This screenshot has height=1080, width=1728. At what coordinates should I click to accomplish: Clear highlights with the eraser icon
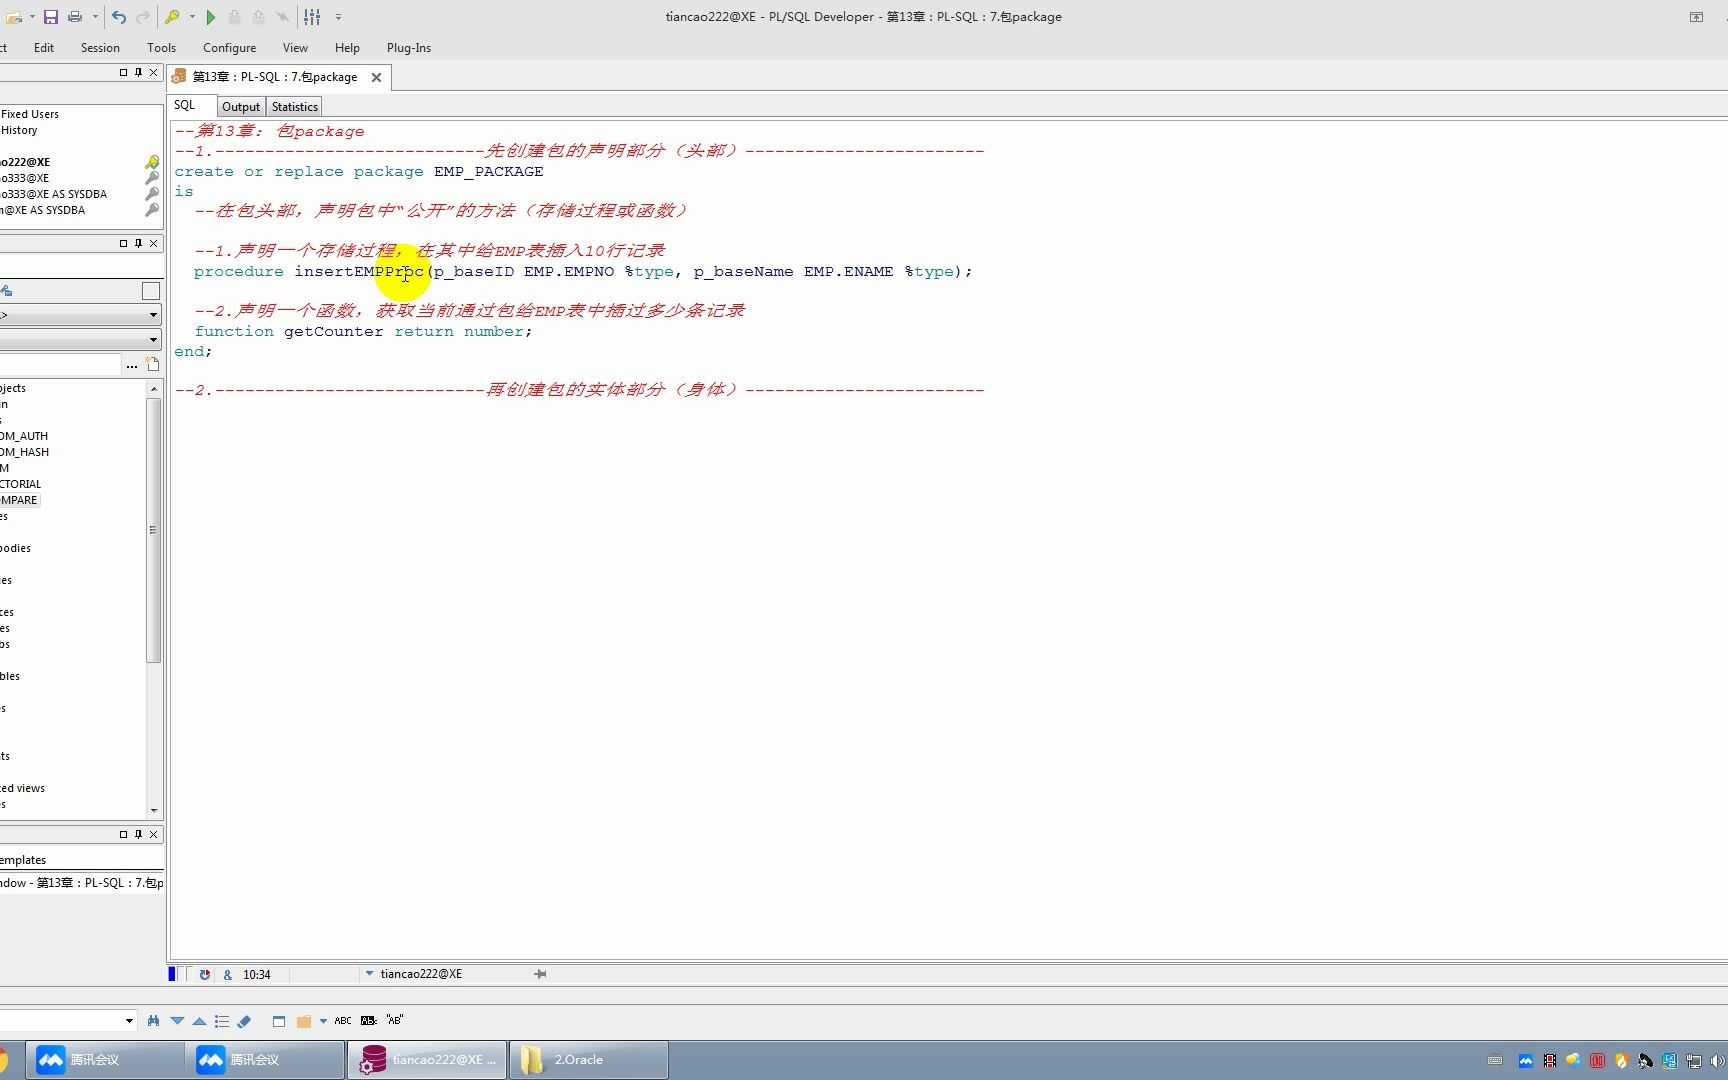click(245, 1020)
